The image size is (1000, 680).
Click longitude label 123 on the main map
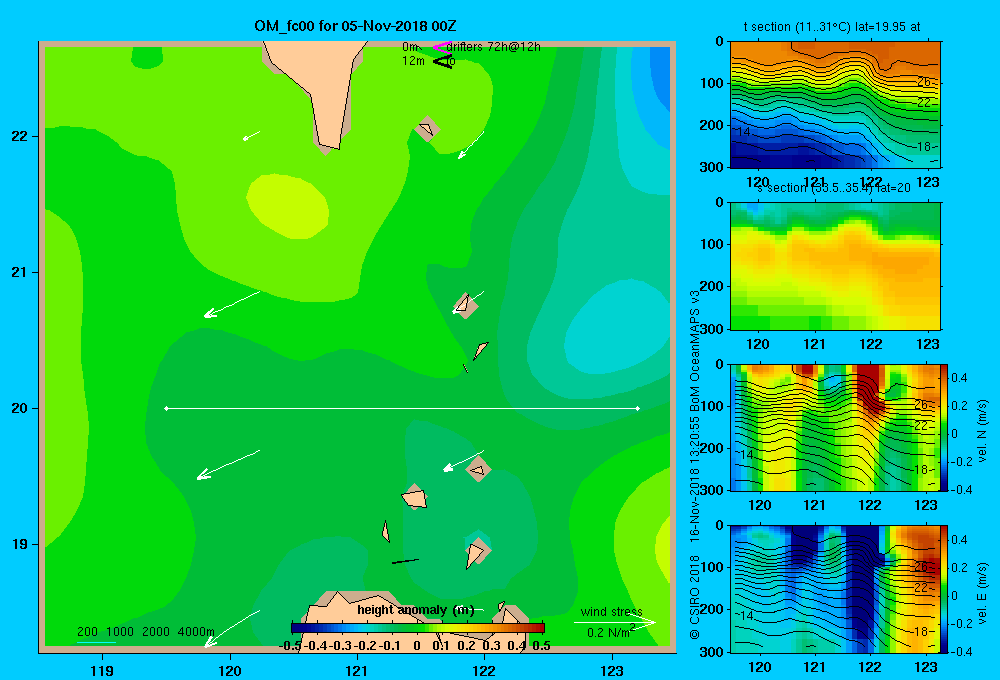pos(612,670)
